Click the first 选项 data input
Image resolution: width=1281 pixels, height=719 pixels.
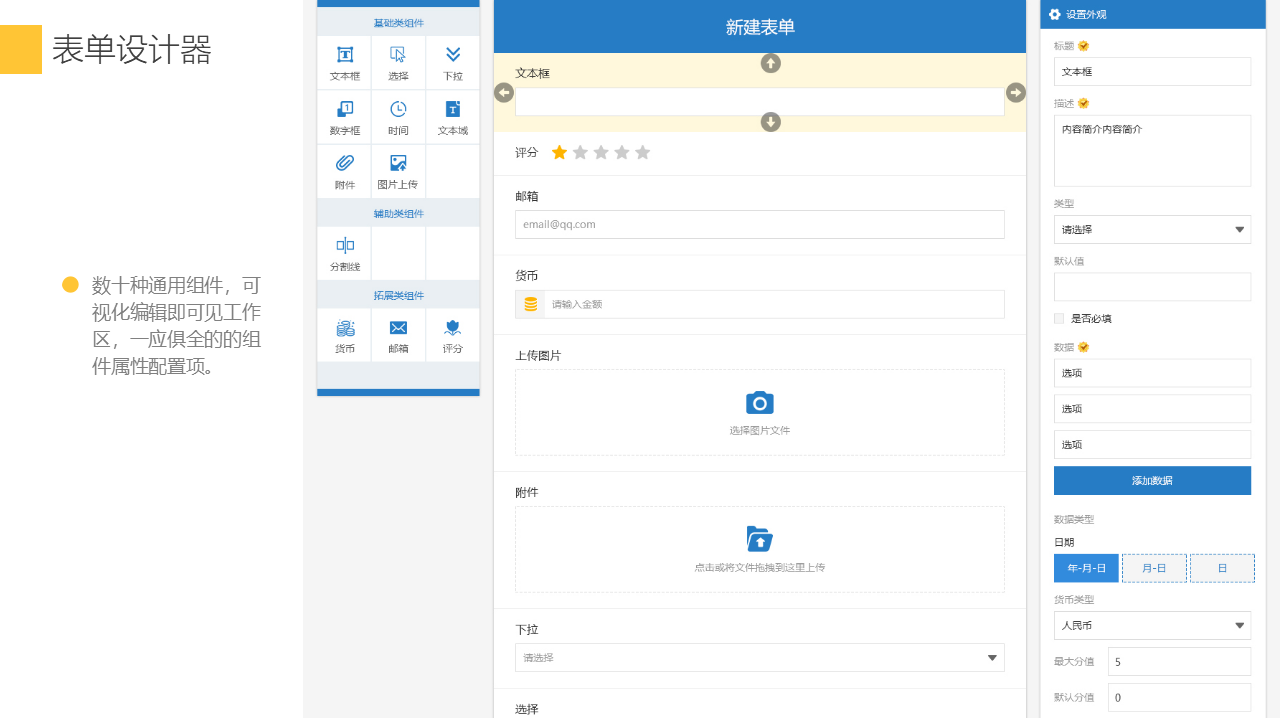(1152, 373)
